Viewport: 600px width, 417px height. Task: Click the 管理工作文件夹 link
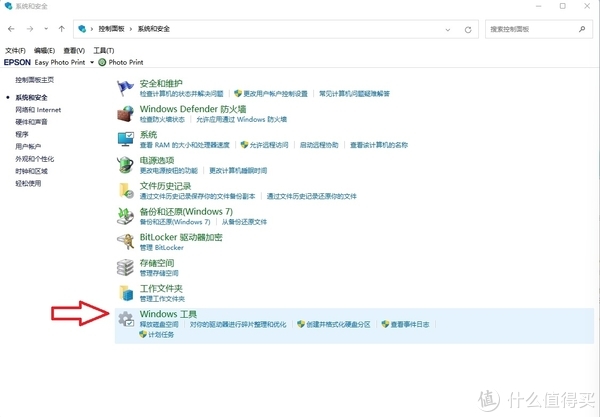pyautogui.click(x=162, y=299)
